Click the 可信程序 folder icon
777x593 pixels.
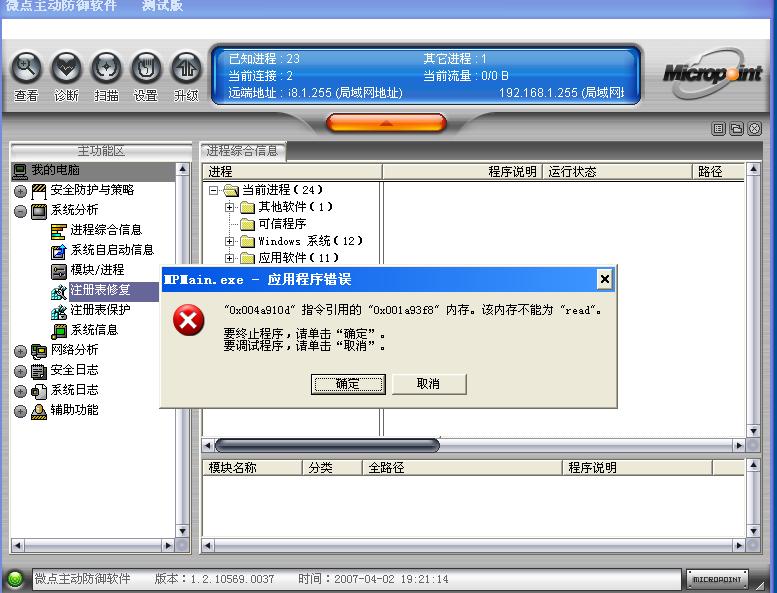247,224
